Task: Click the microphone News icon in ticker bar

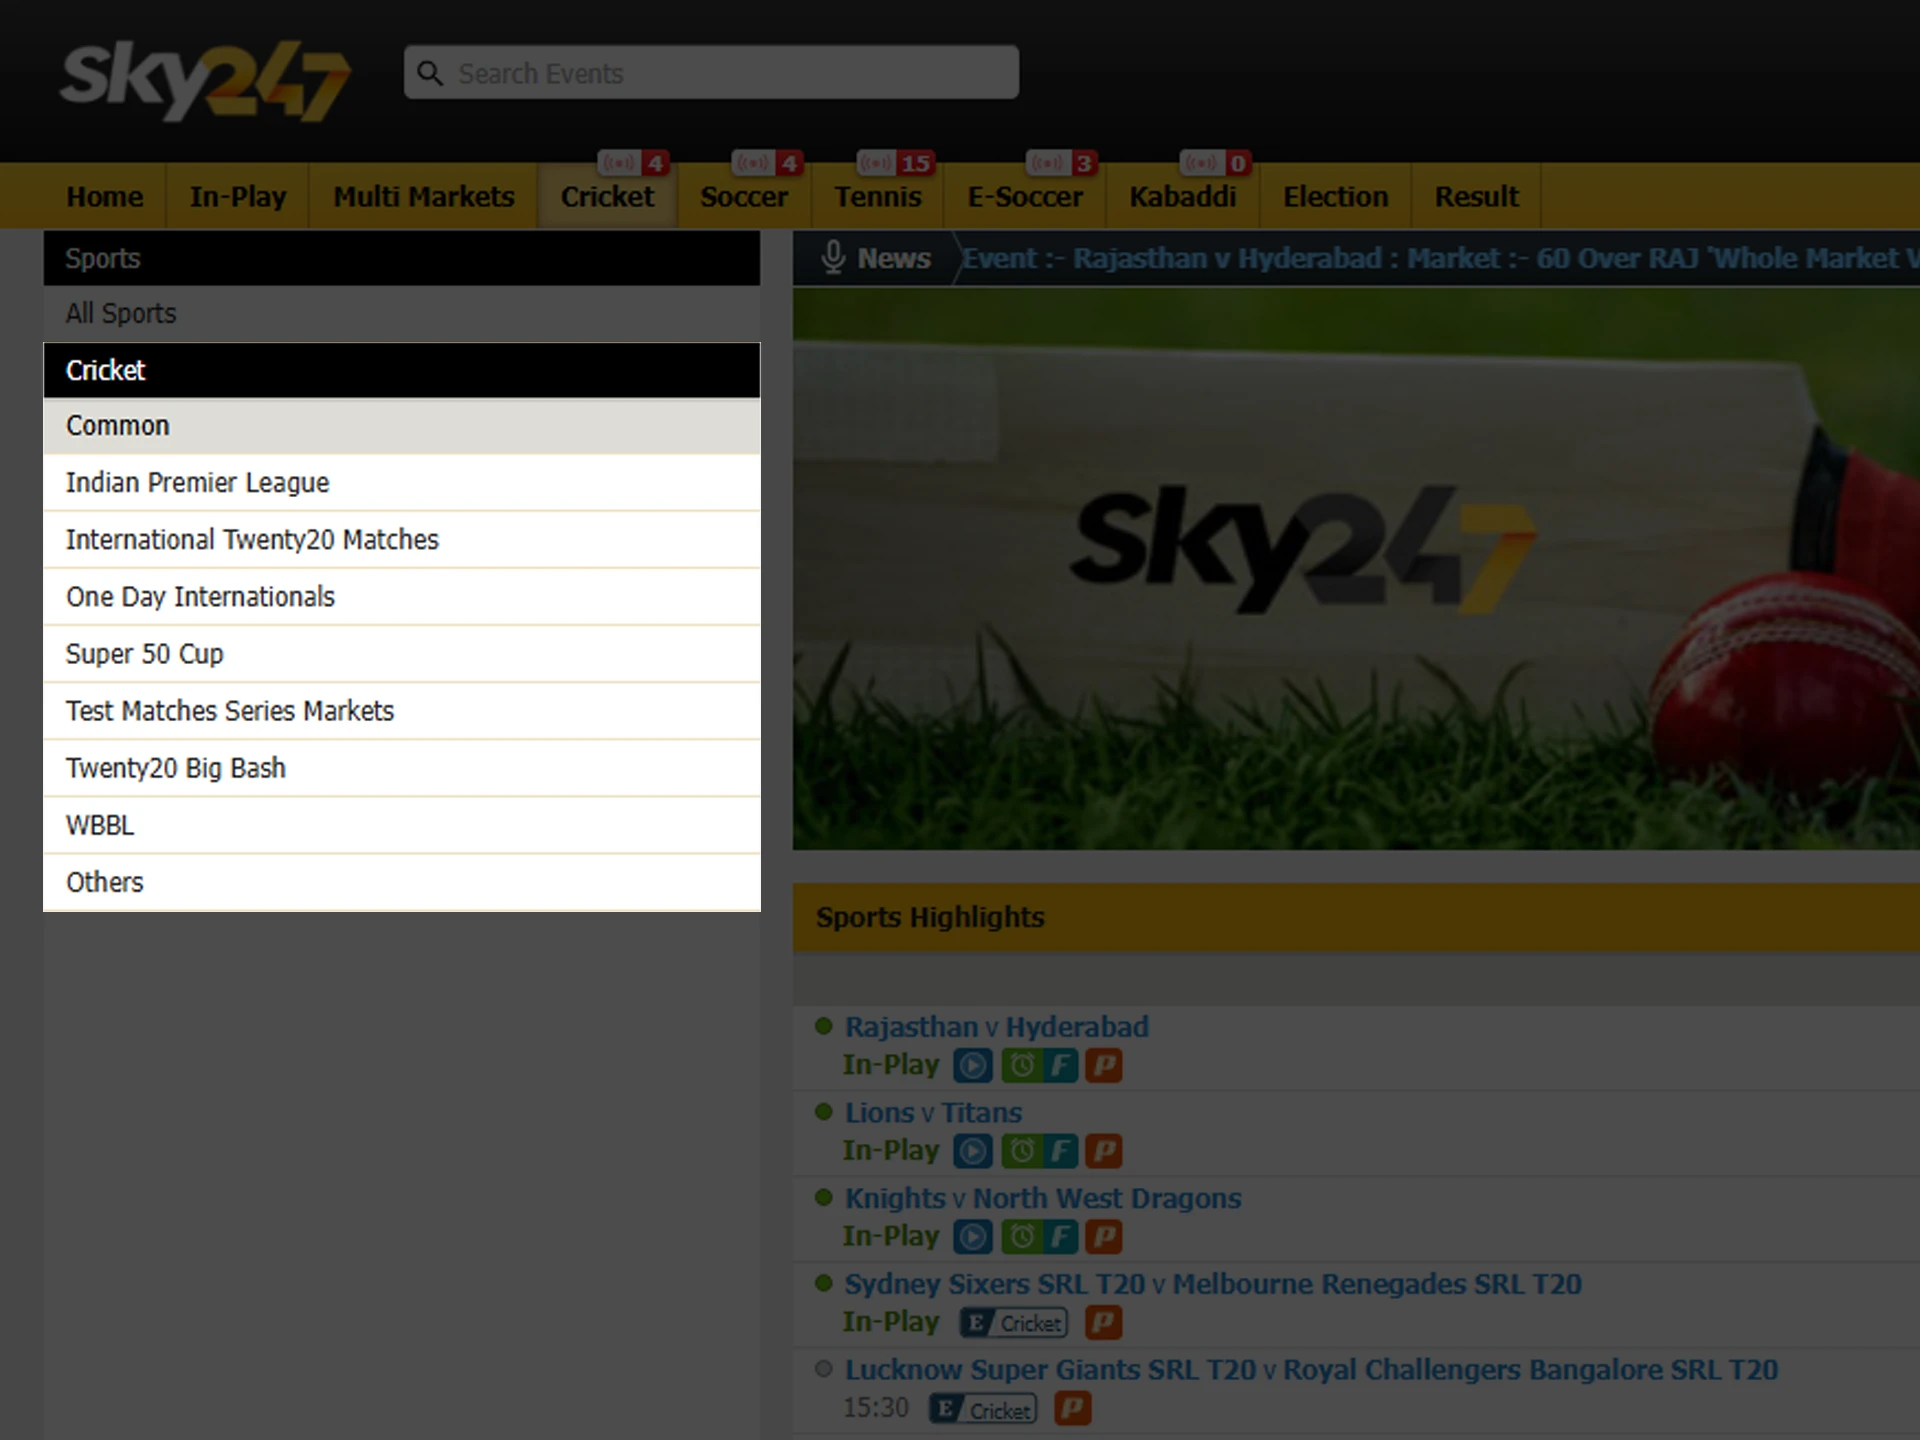Action: (835, 259)
